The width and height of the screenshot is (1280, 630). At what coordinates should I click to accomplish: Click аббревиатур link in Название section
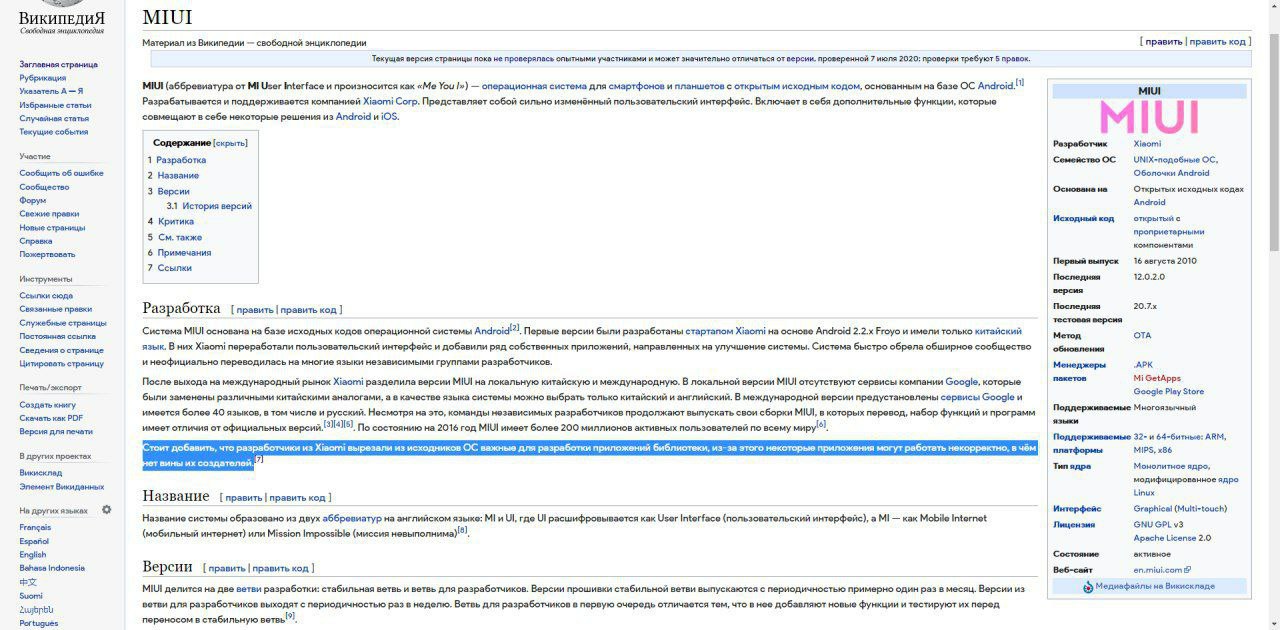[352, 518]
